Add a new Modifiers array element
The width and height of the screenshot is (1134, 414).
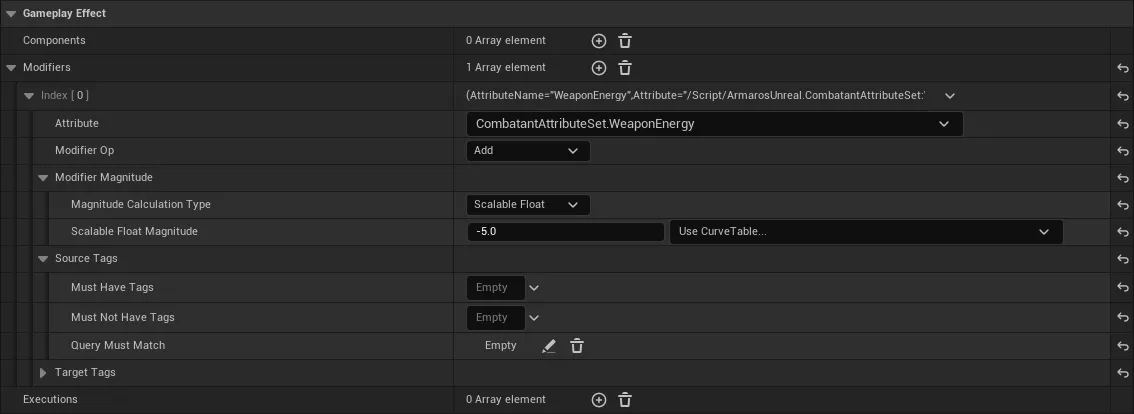click(598, 68)
